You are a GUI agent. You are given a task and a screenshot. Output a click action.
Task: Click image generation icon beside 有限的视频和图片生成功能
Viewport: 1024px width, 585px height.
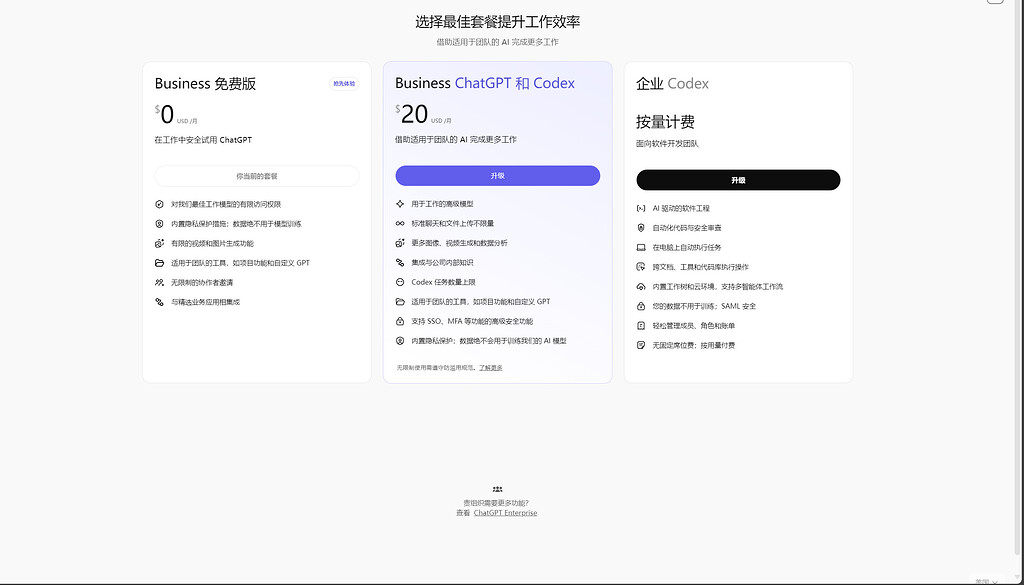click(x=159, y=244)
